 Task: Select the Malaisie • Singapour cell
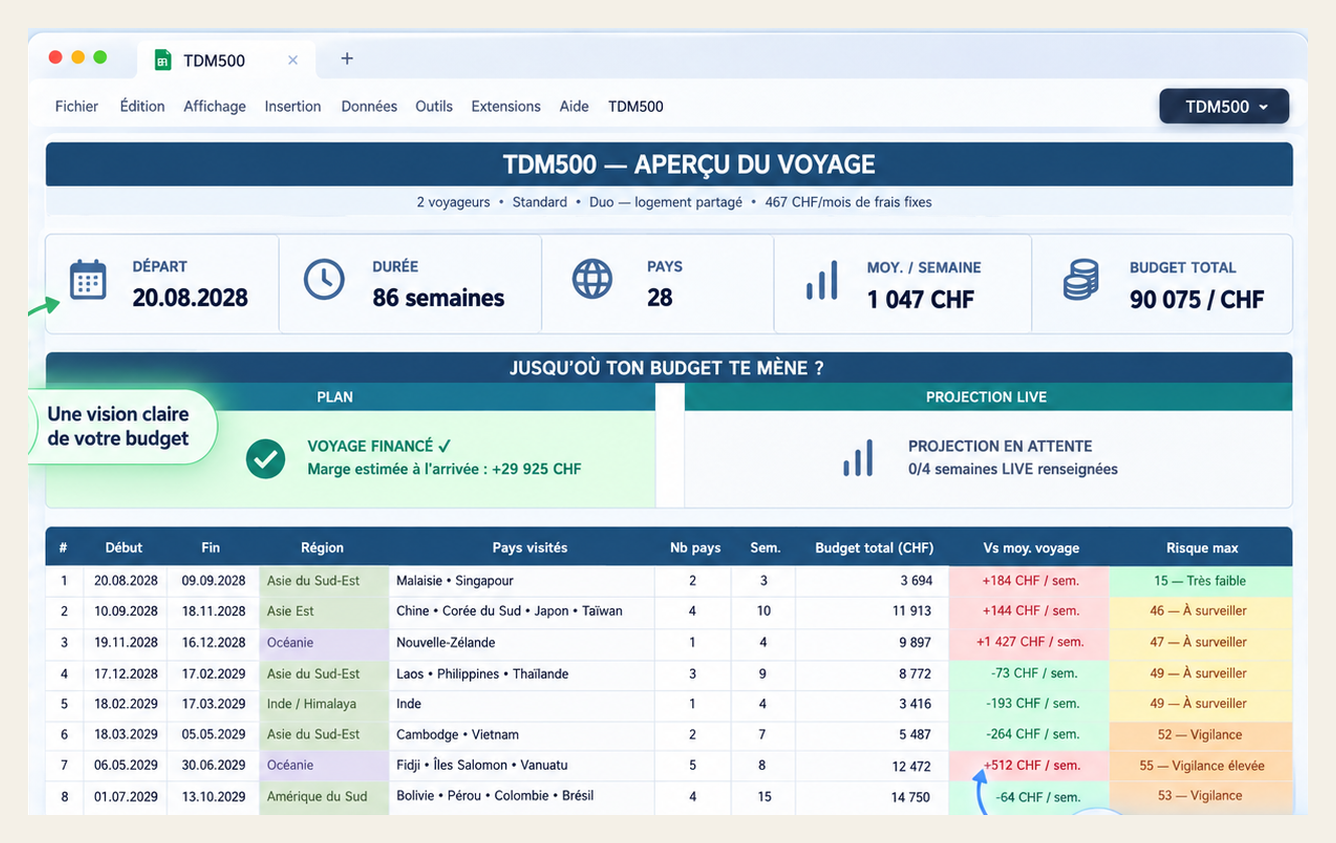tap(522, 581)
